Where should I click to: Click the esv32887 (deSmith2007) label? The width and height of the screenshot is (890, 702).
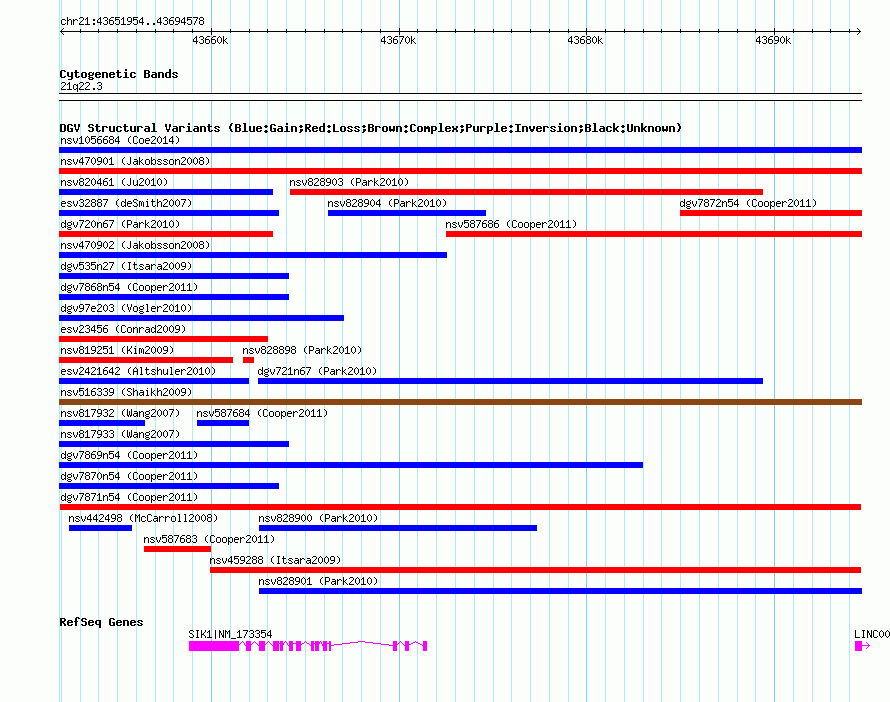126,203
